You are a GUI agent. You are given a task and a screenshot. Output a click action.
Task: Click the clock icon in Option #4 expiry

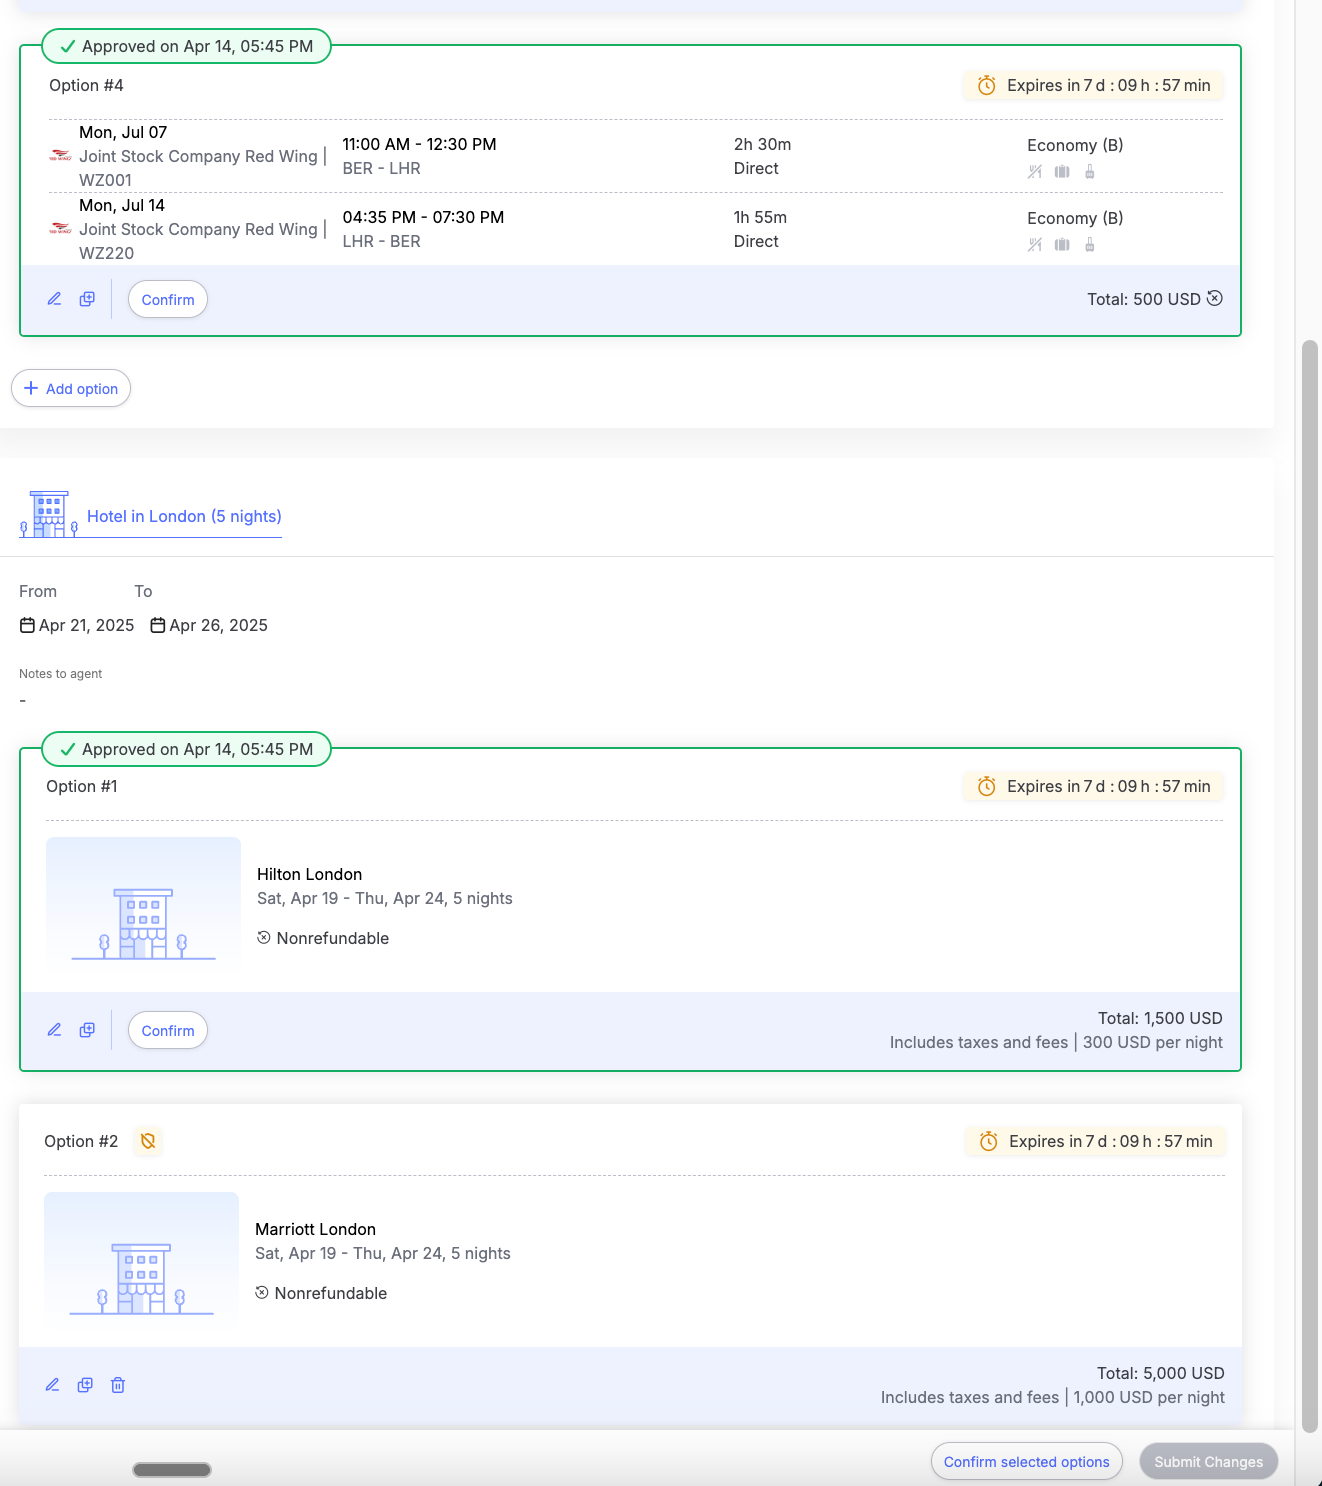point(986,86)
